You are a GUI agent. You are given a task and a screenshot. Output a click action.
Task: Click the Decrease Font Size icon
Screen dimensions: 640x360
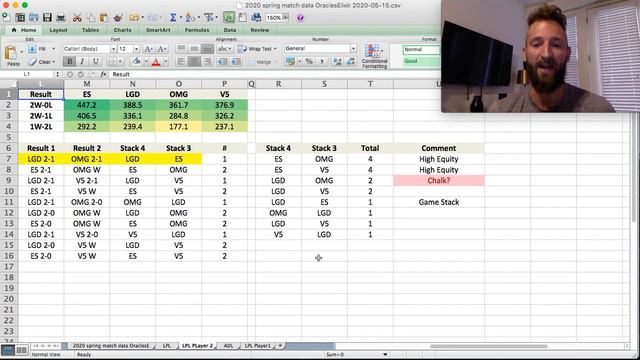pos(162,49)
